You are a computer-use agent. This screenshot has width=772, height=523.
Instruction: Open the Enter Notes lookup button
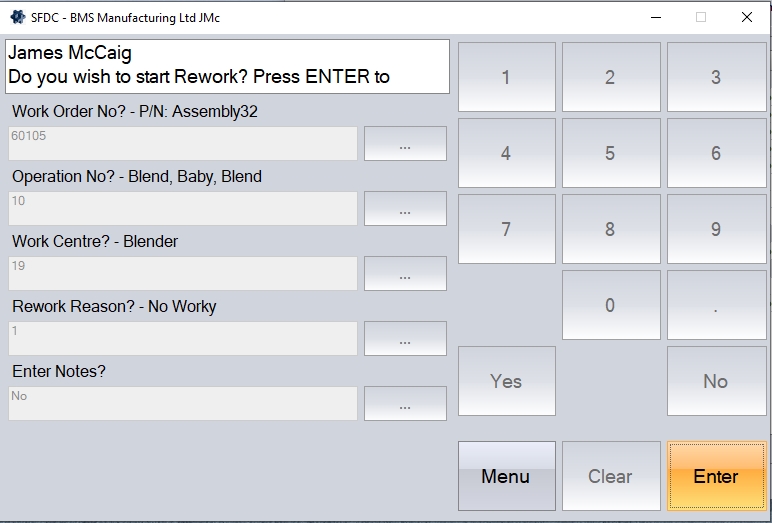coord(405,404)
